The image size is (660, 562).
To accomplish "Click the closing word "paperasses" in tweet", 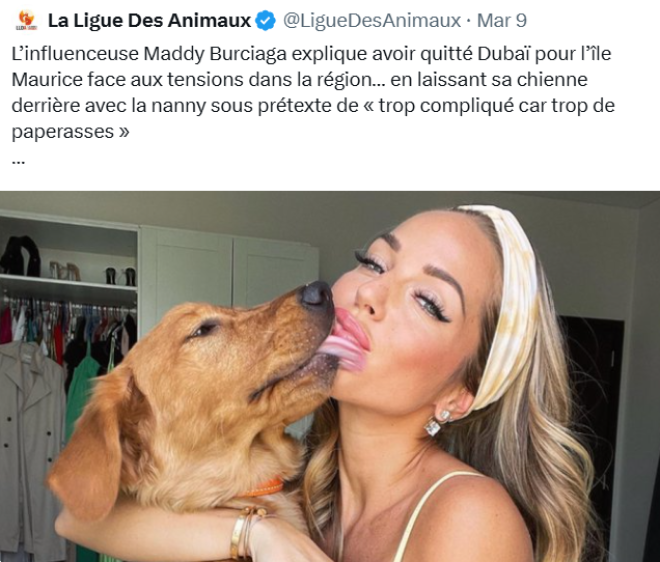I will [x=62, y=132].
